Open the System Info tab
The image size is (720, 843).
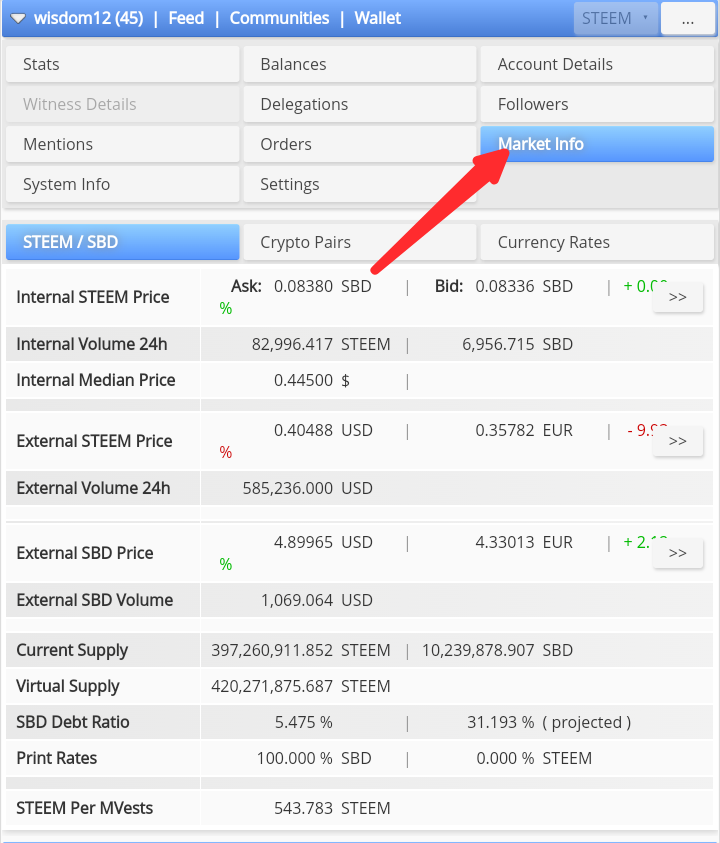click(123, 184)
